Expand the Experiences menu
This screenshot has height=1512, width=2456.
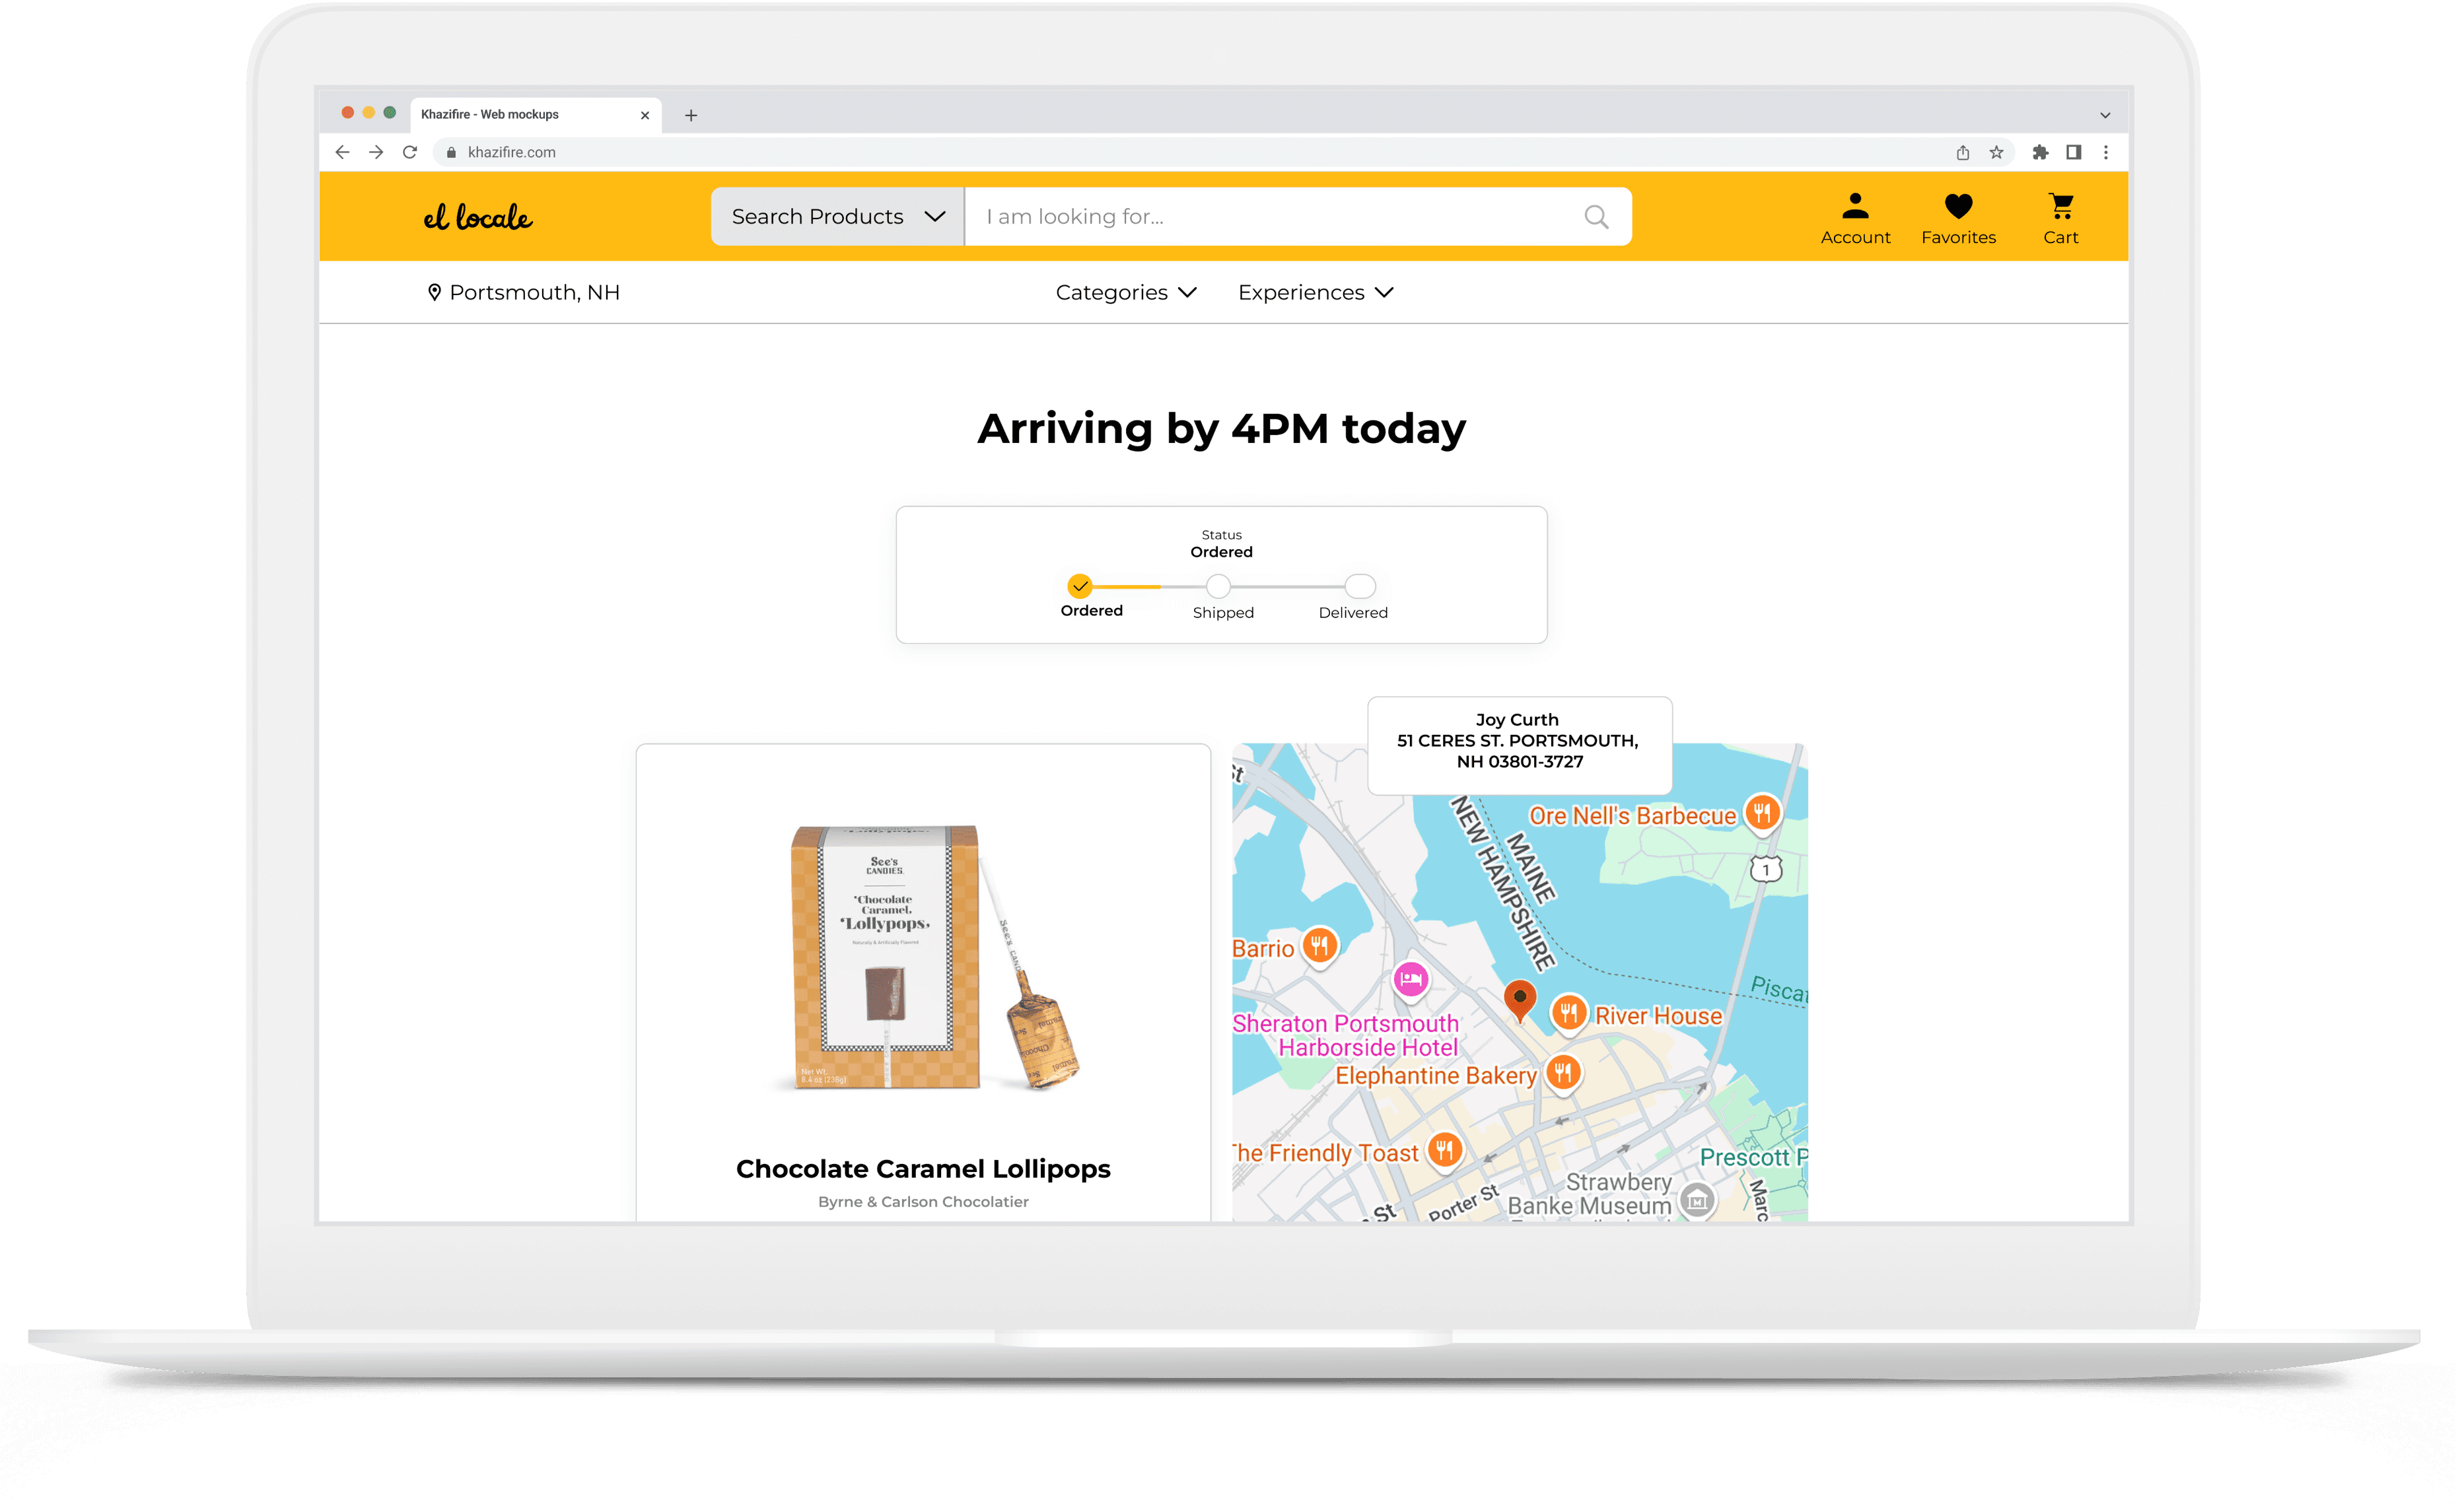coord(1315,293)
